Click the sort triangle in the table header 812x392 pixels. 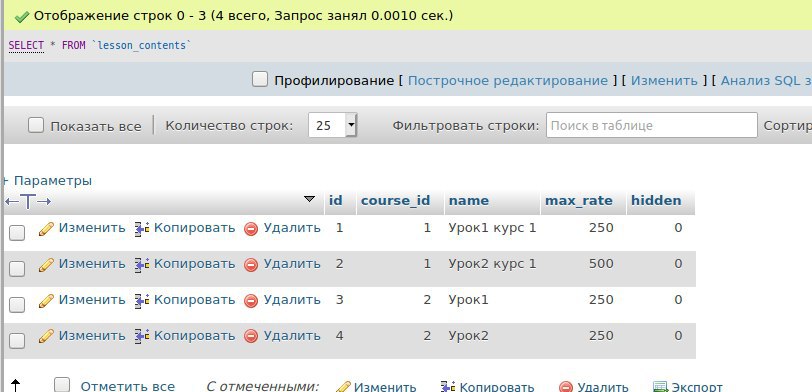(x=309, y=199)
